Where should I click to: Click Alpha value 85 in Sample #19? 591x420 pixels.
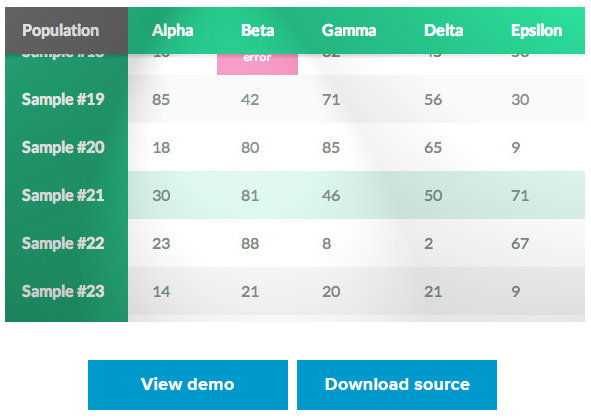(x=161, y=100)
